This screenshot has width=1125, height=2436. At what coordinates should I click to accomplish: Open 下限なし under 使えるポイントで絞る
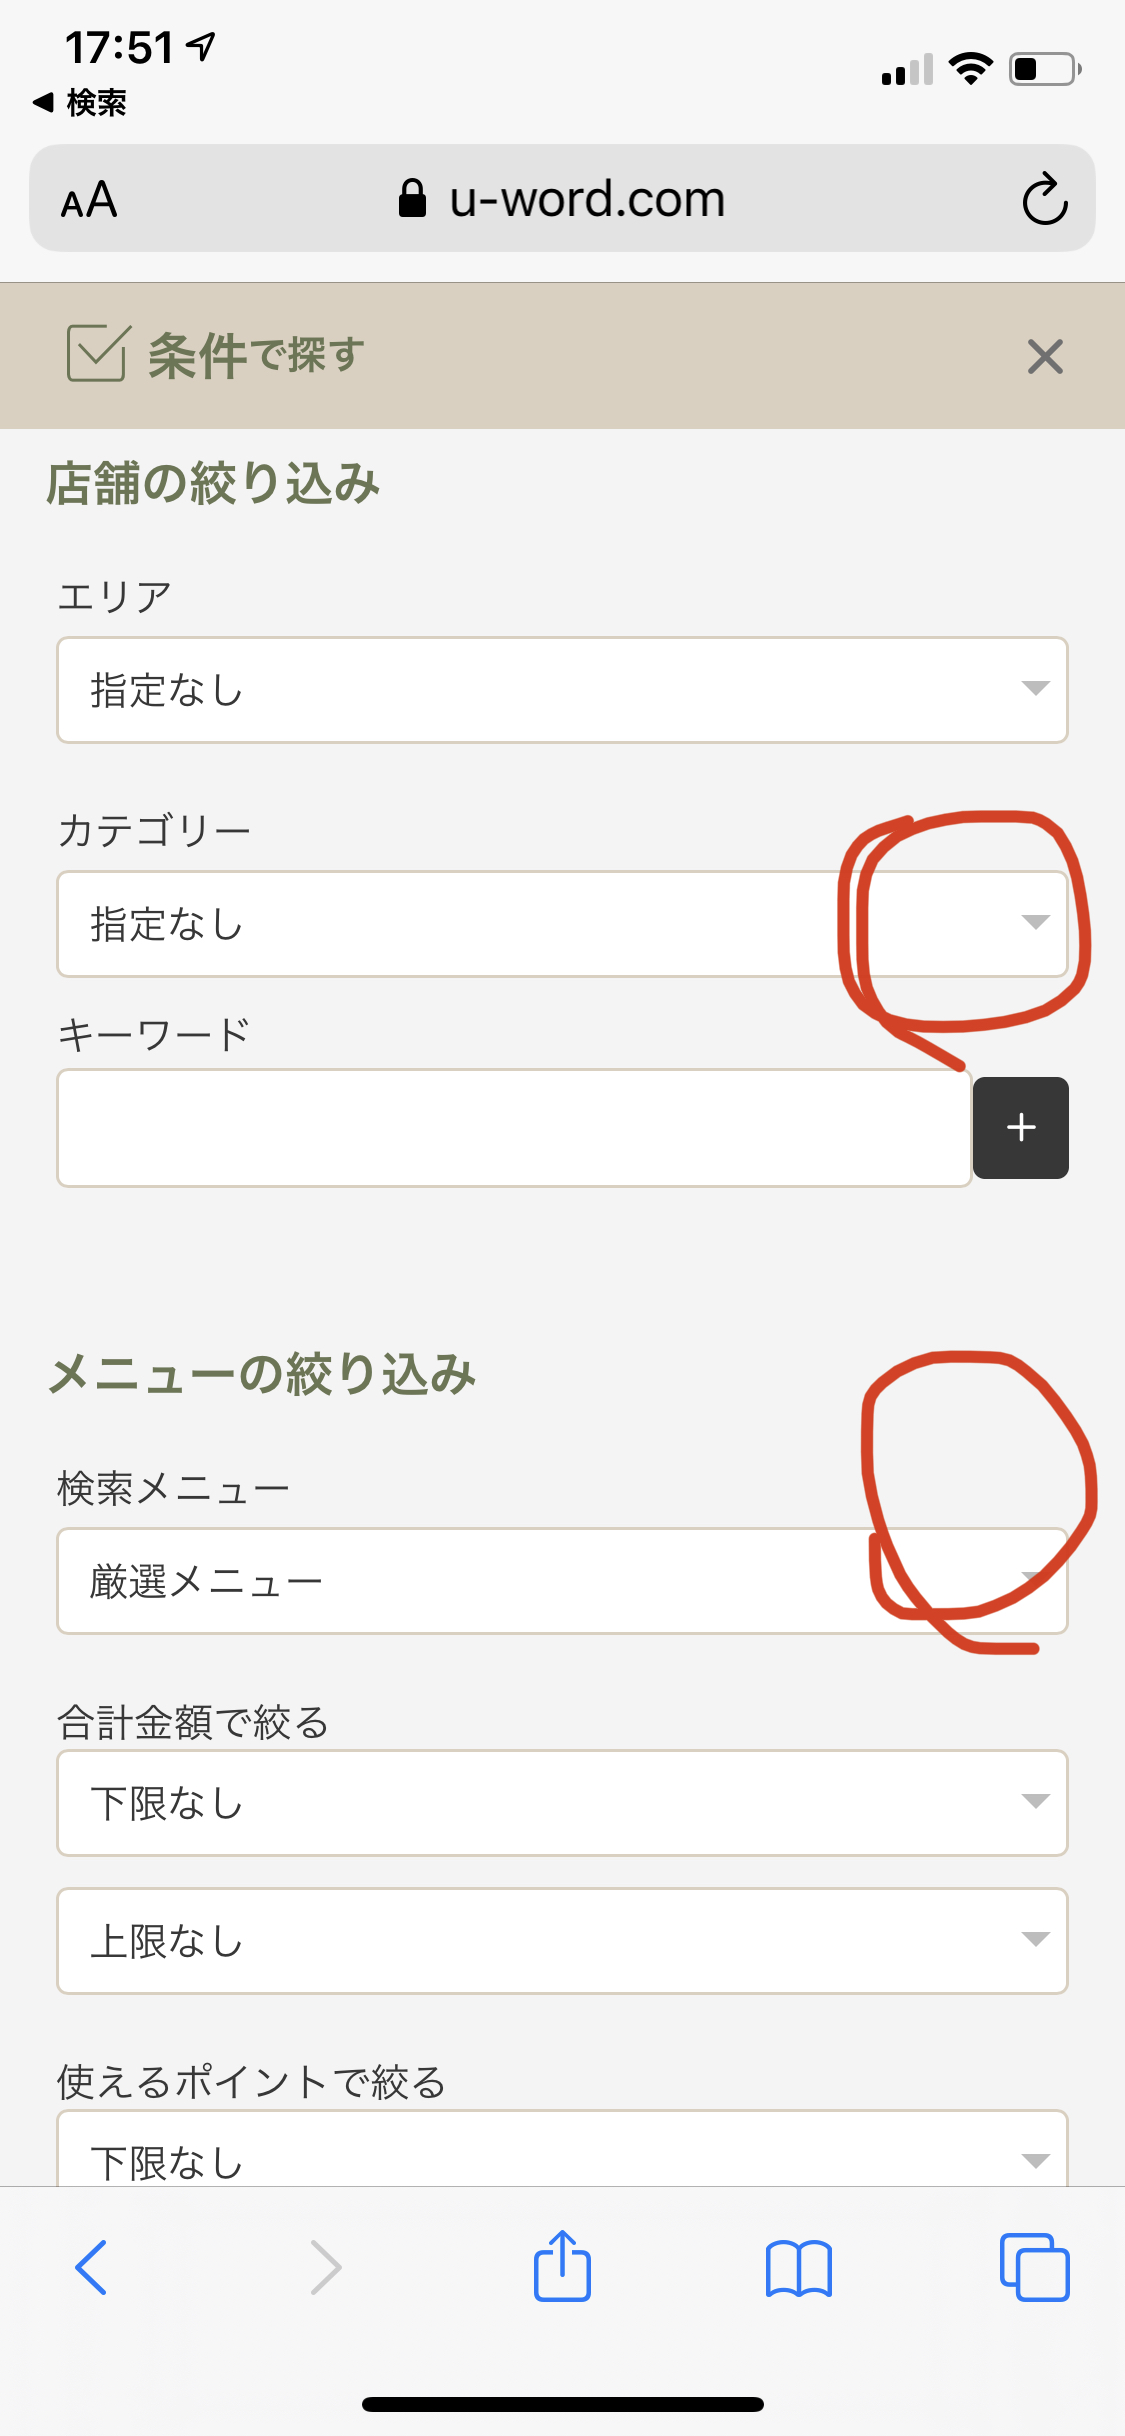562,2150
